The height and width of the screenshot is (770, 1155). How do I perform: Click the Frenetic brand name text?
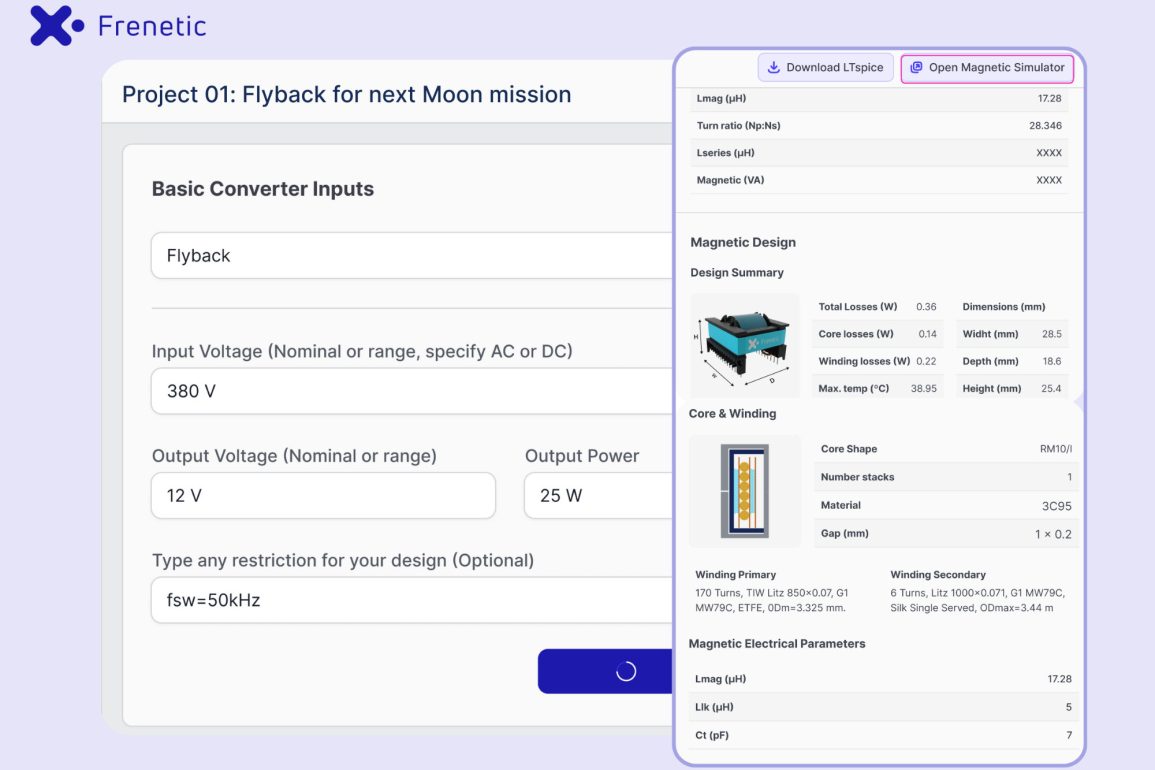[x=152, y=26]
